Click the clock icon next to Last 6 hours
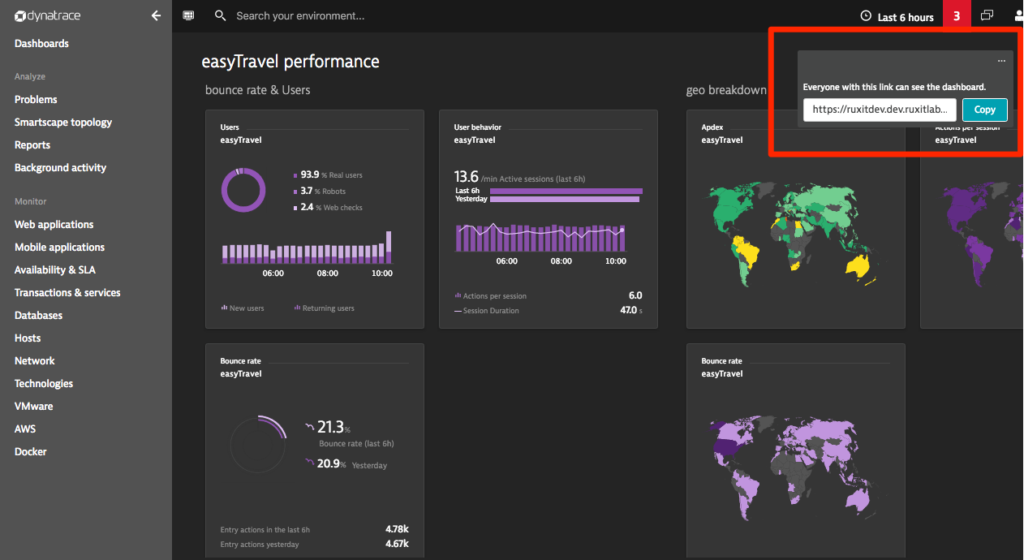This screenshot has height=560, width=1024. [866, 16]
